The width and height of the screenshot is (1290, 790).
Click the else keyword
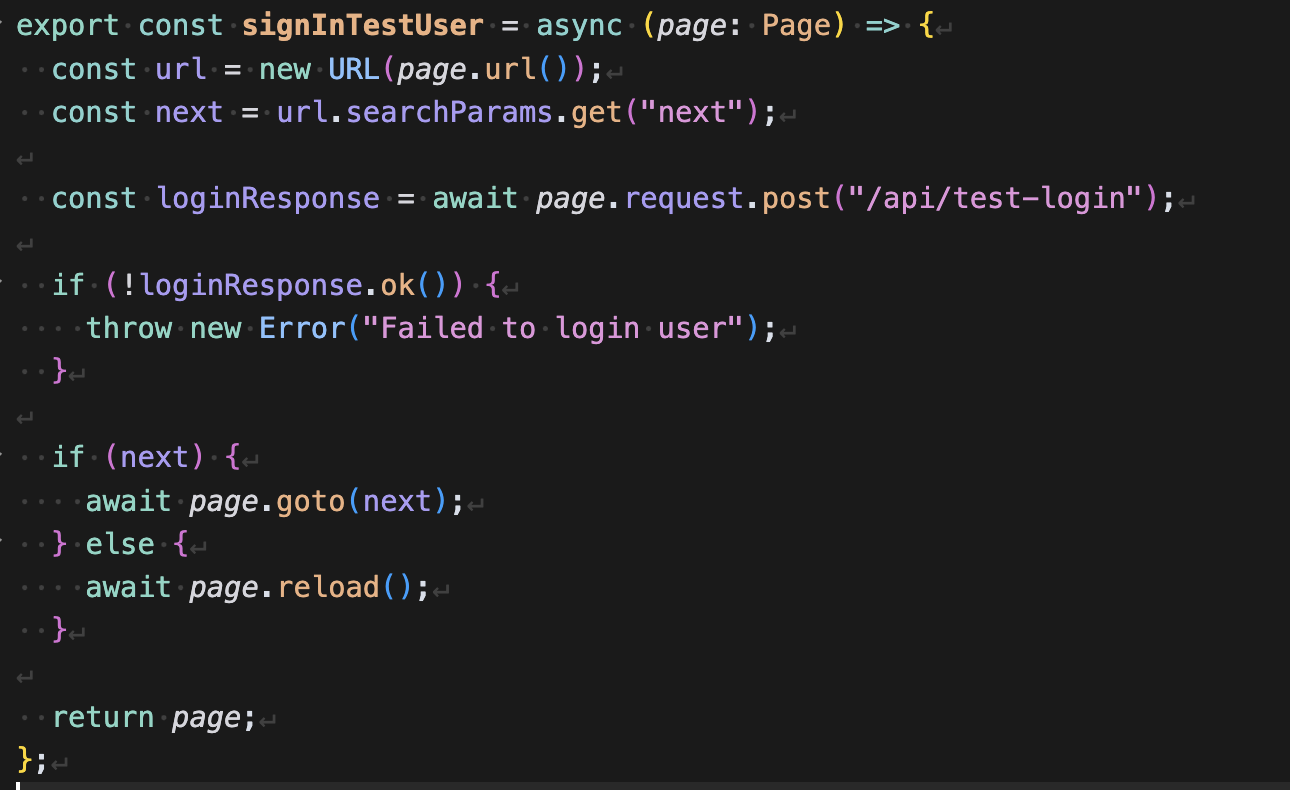tap(120, 544)
